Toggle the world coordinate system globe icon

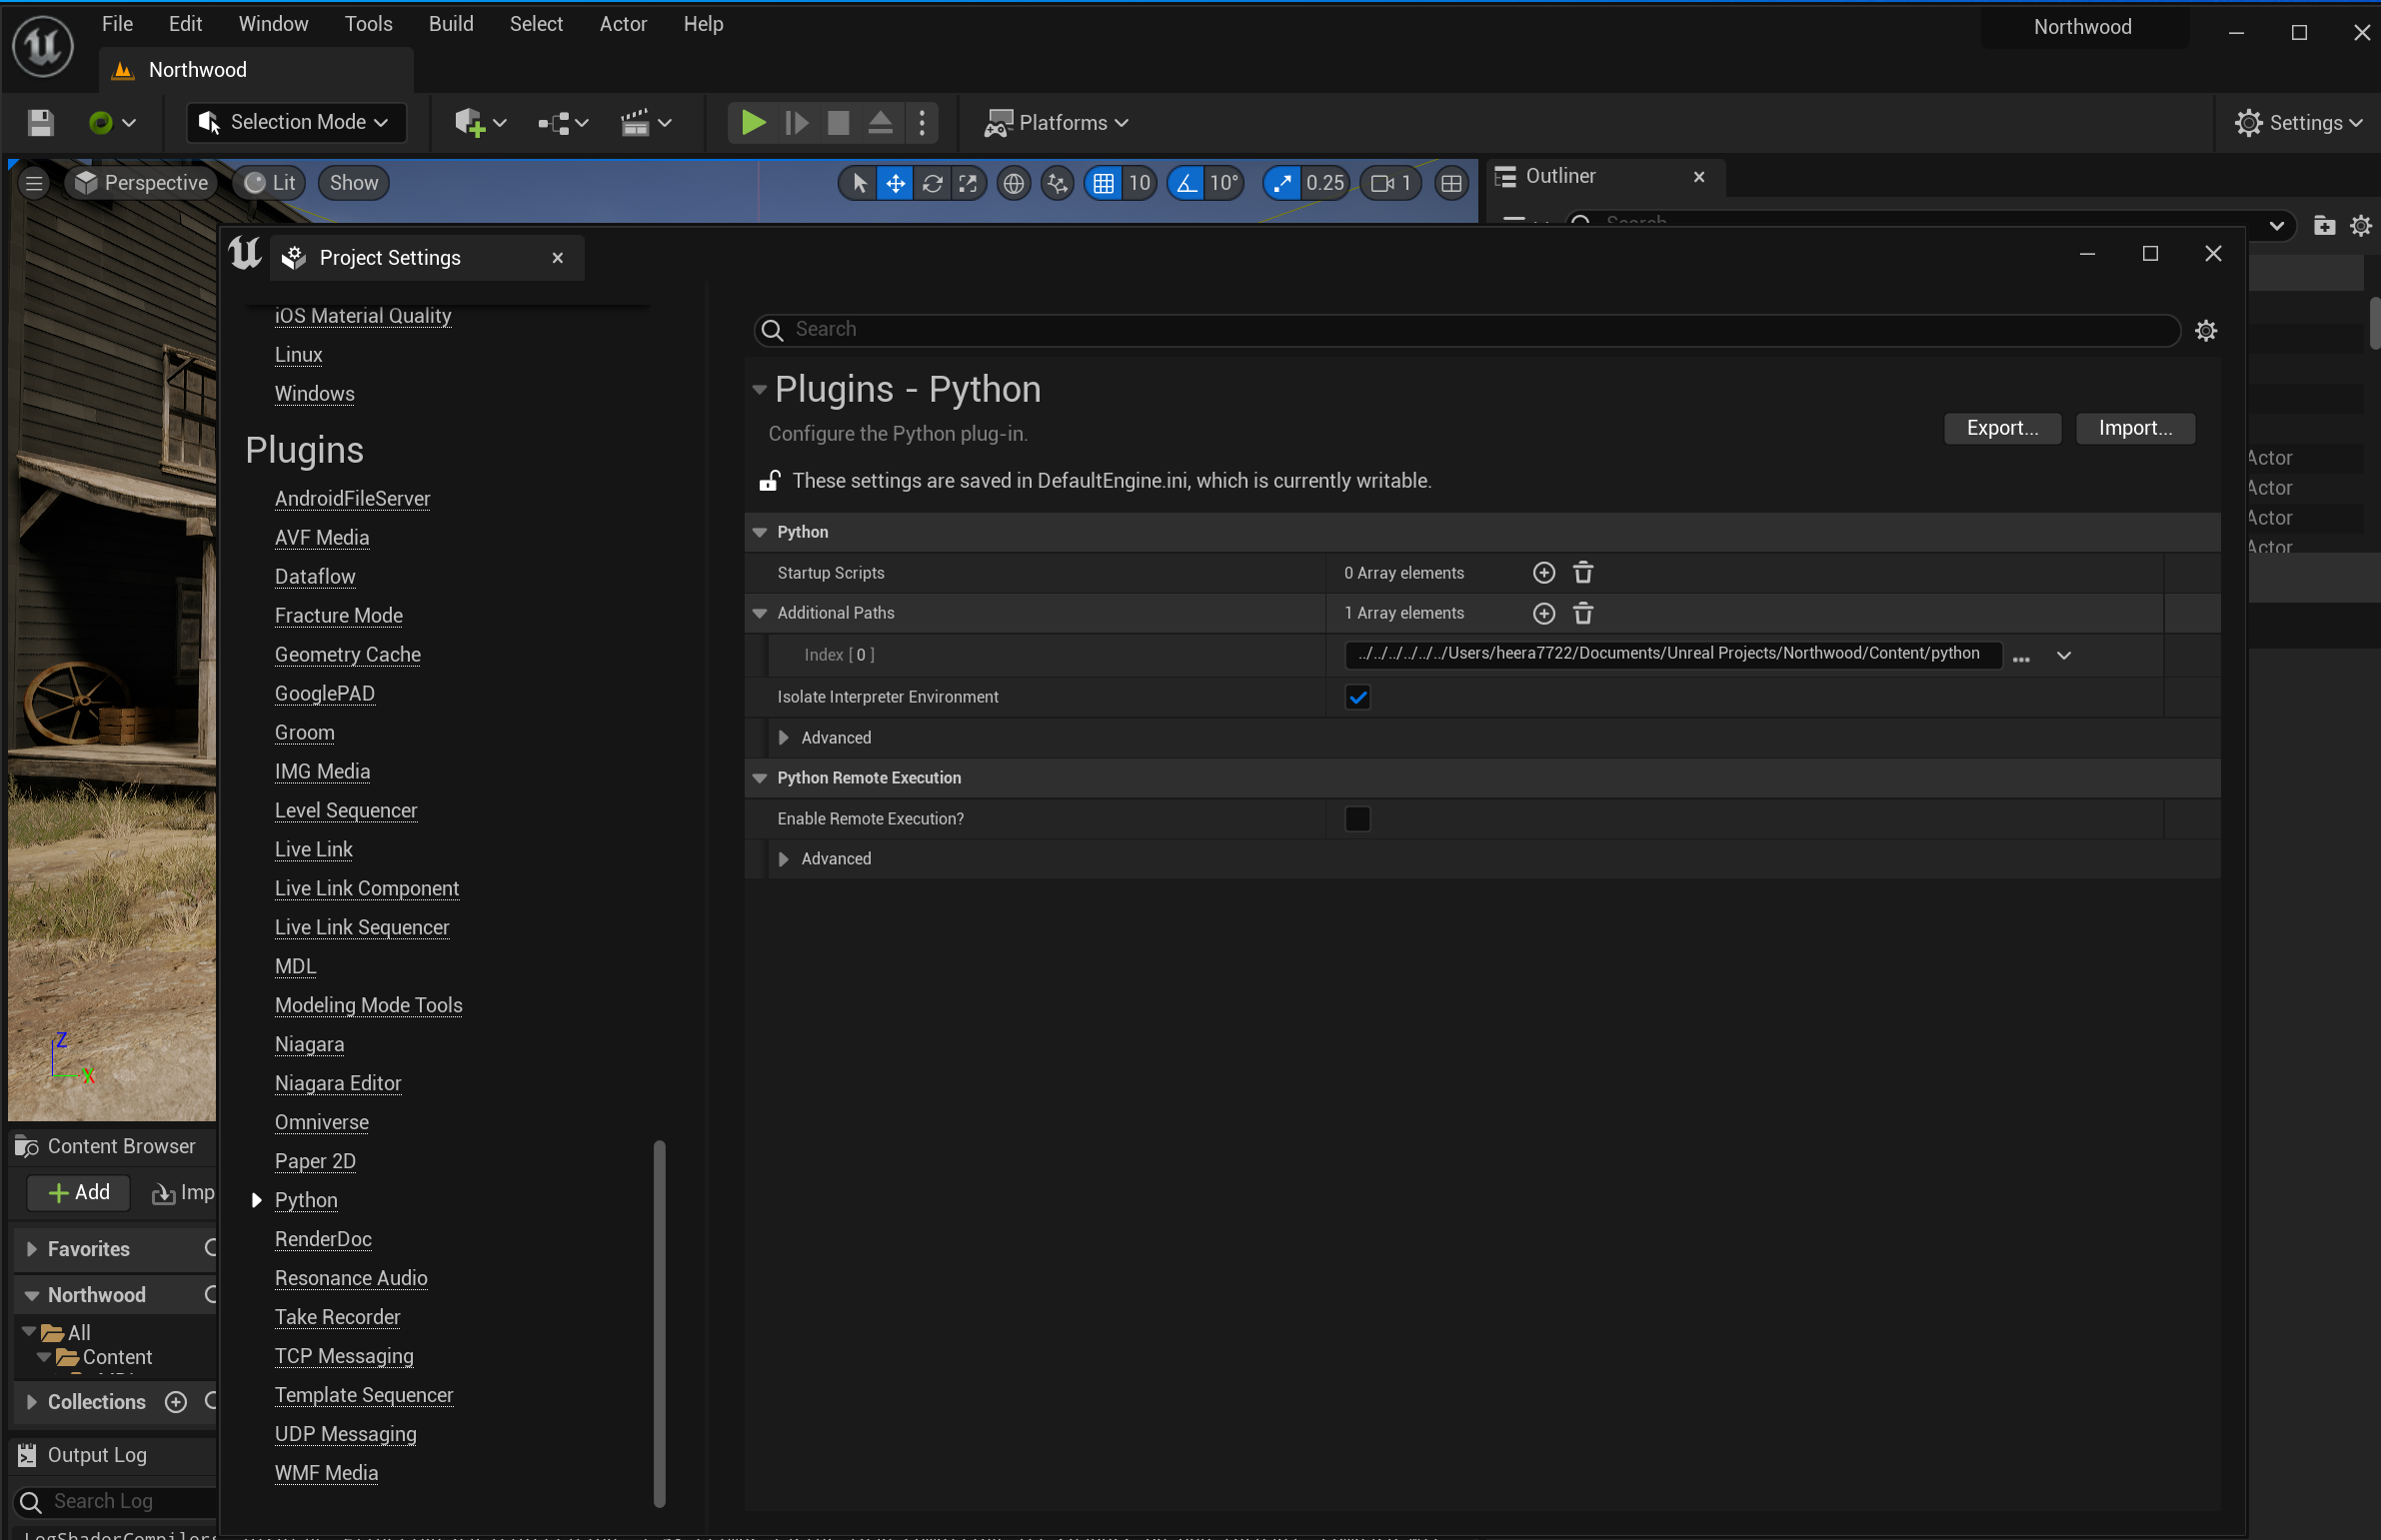point(1013,183)
